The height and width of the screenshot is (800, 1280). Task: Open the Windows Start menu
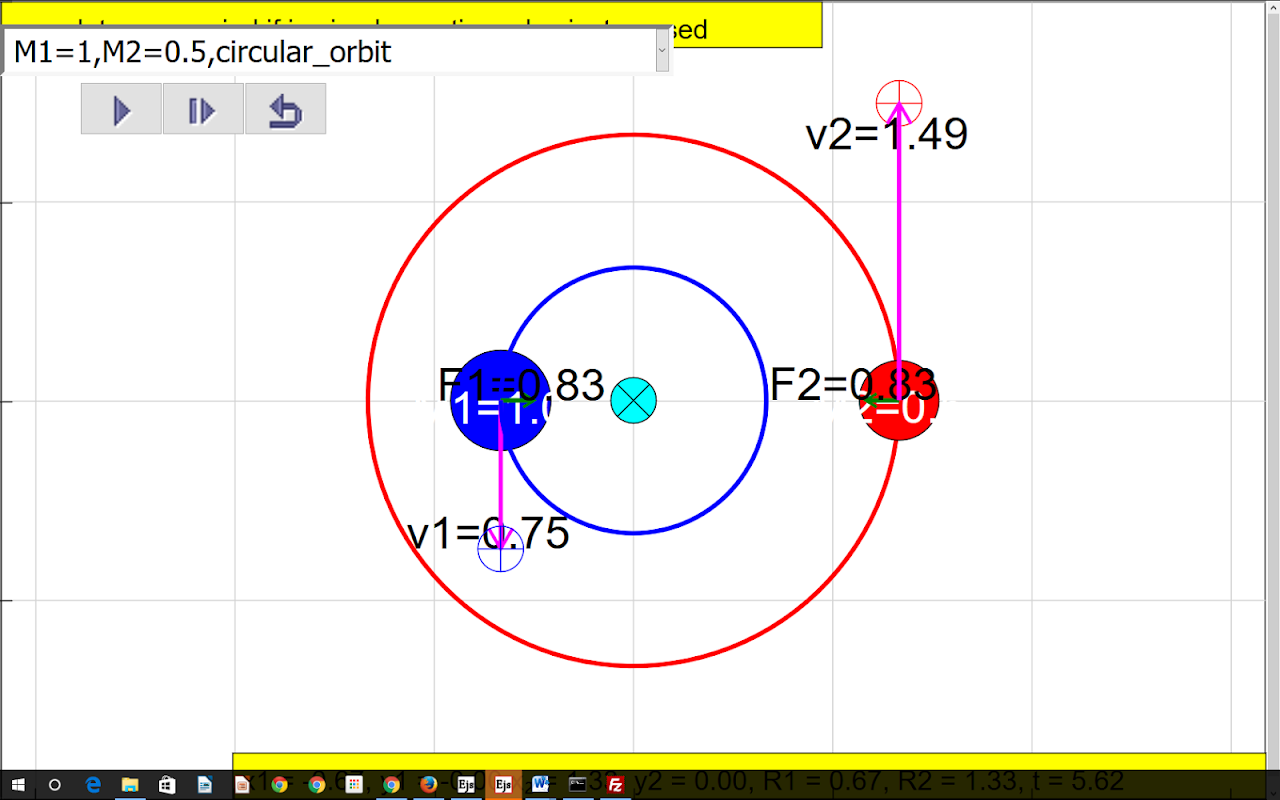(x=18, y=785)
